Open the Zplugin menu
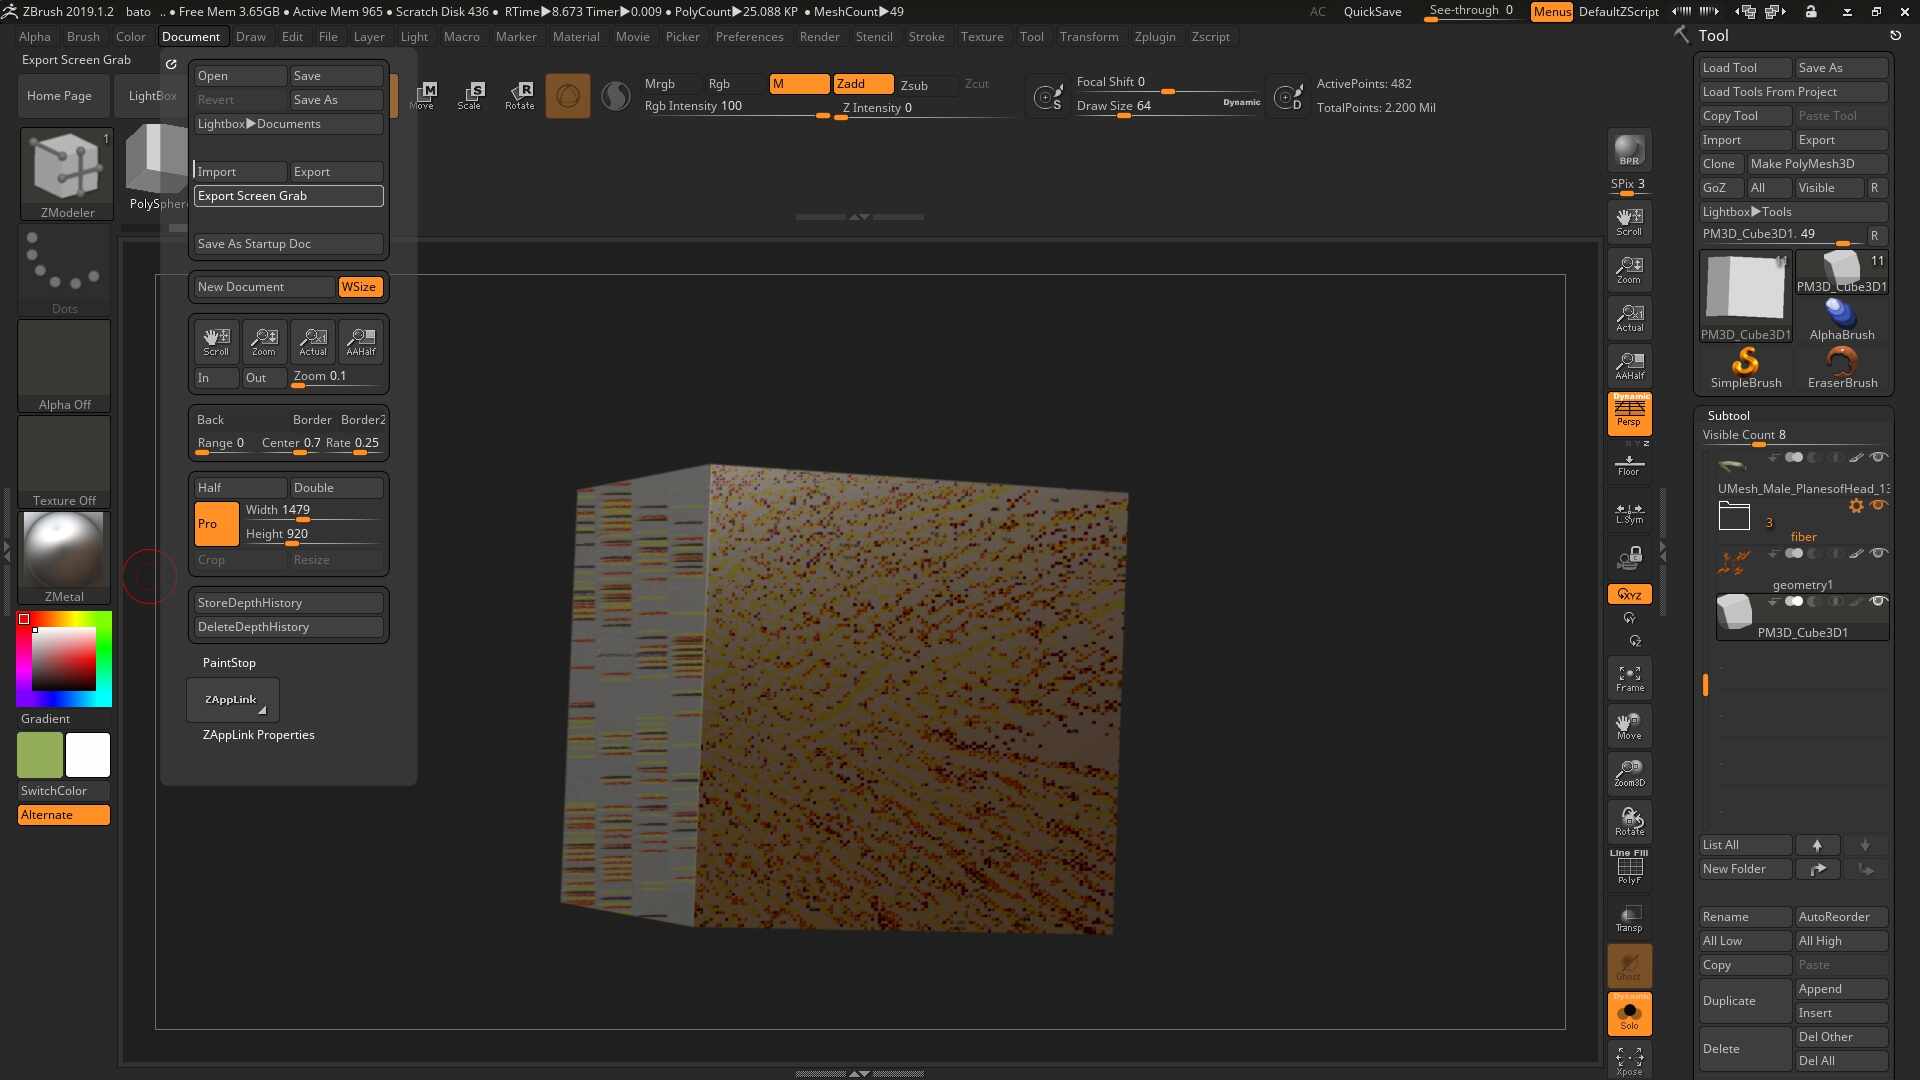This screenshot has width=1920, height=1080. coord(1154,37)
